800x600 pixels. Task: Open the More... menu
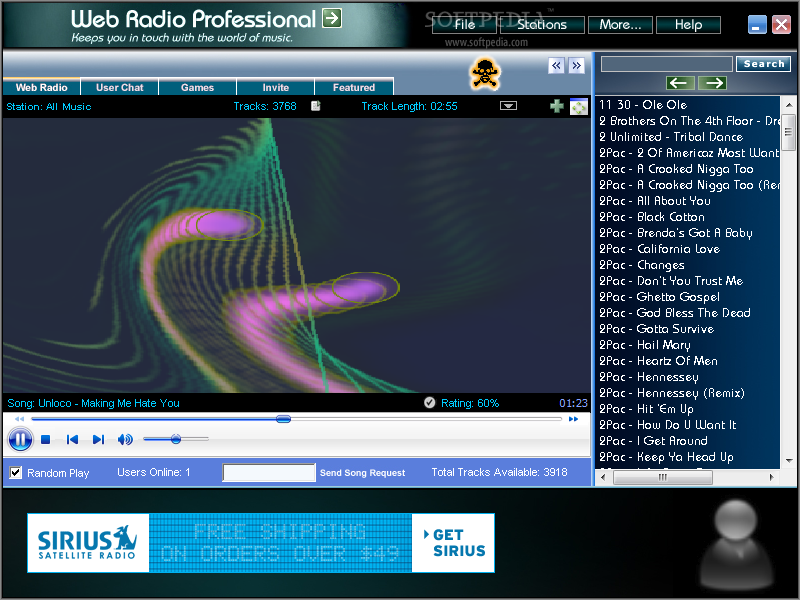coord(620,24)
